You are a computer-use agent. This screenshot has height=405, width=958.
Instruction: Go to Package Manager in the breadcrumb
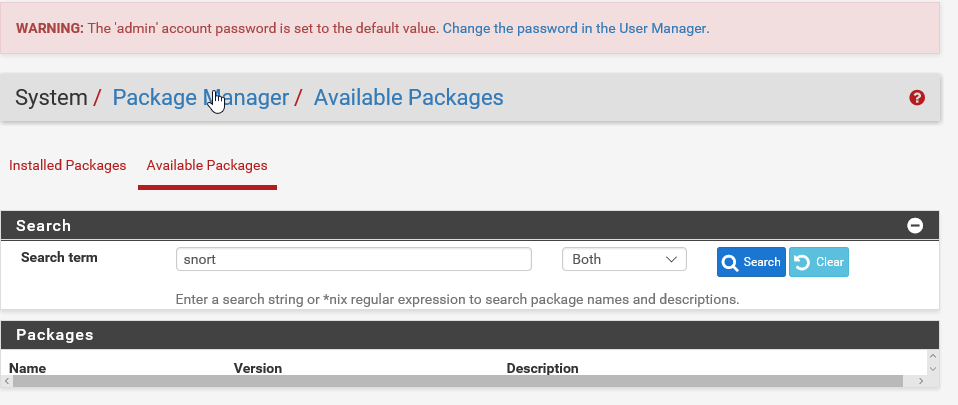(x=200, y=98)
